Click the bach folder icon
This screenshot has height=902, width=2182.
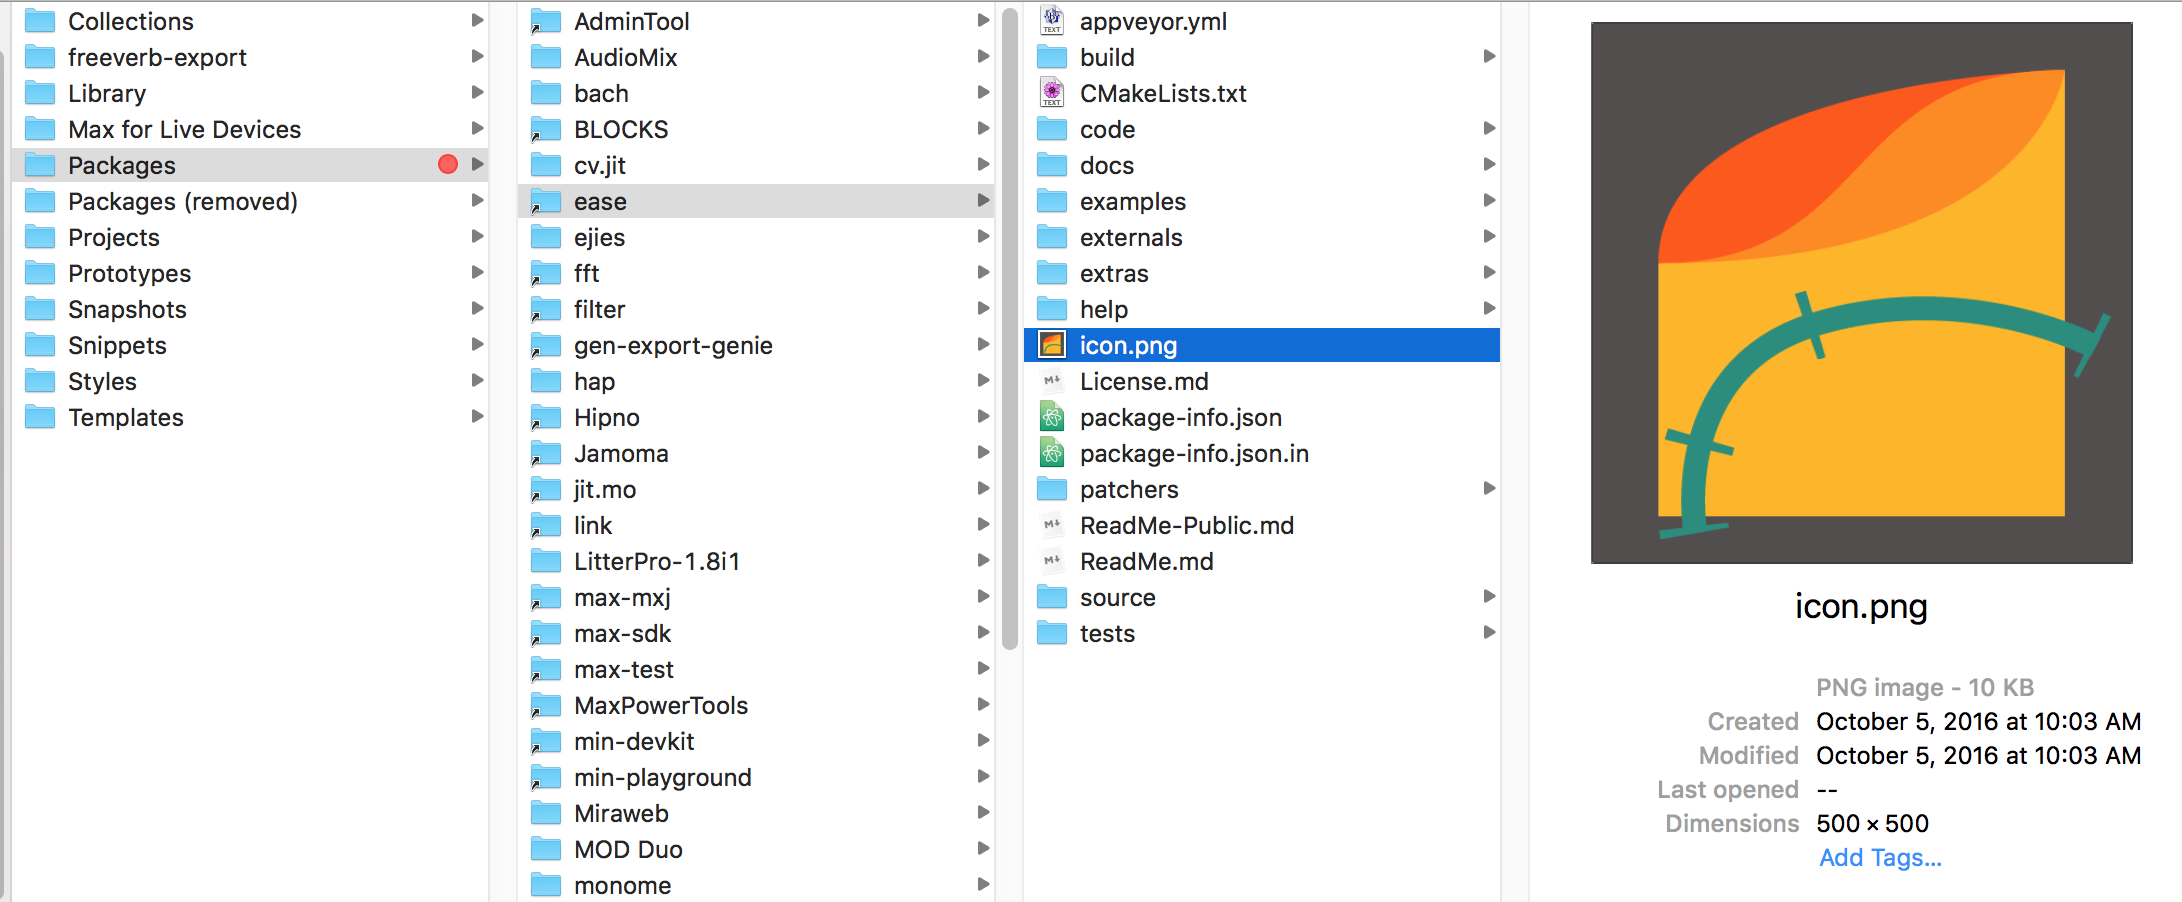point(546,92)
